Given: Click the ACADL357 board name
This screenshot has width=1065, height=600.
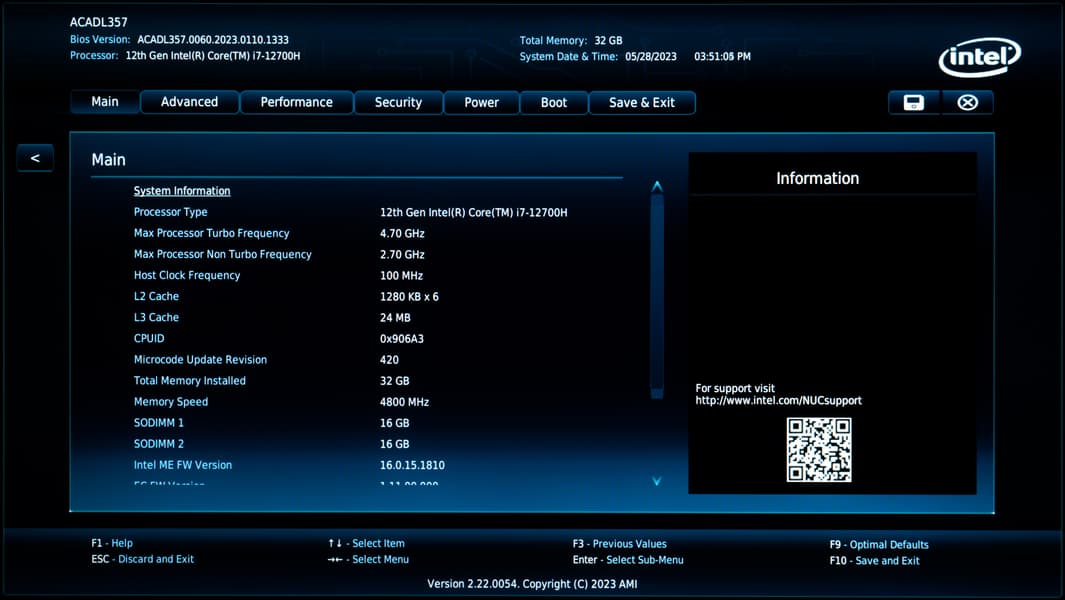Looking at the screenshot, I should 98,22.
